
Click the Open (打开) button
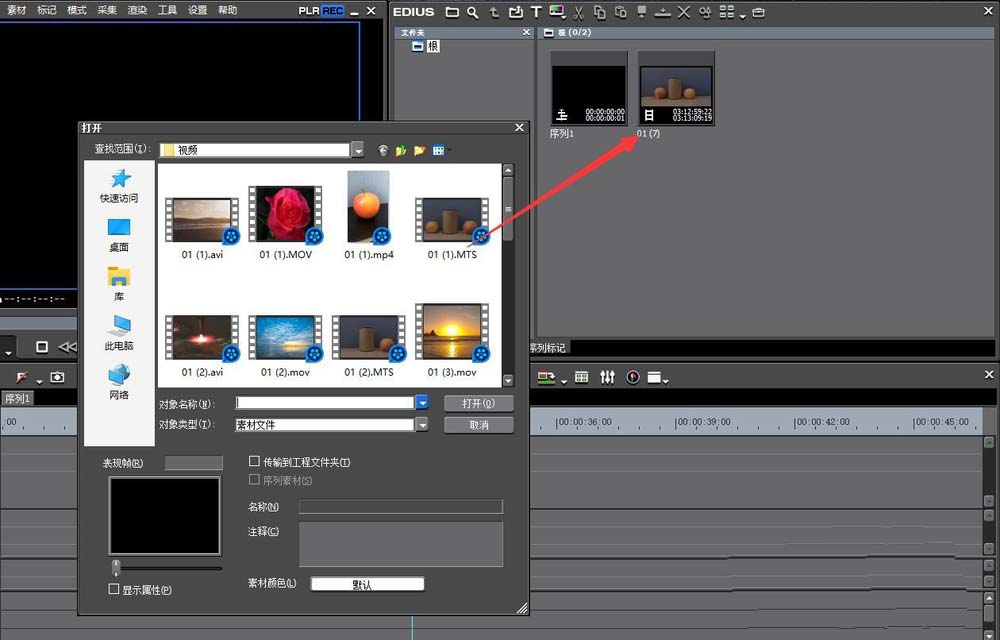click(478, 404)
